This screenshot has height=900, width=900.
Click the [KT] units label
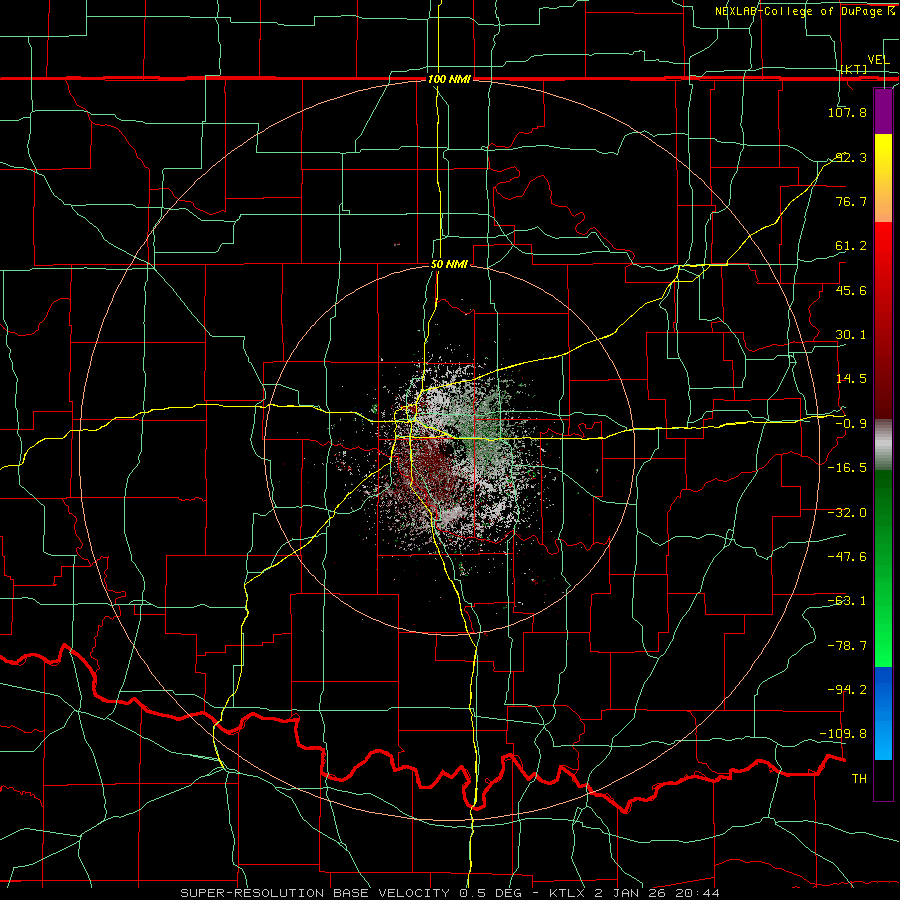coord(854,69)
